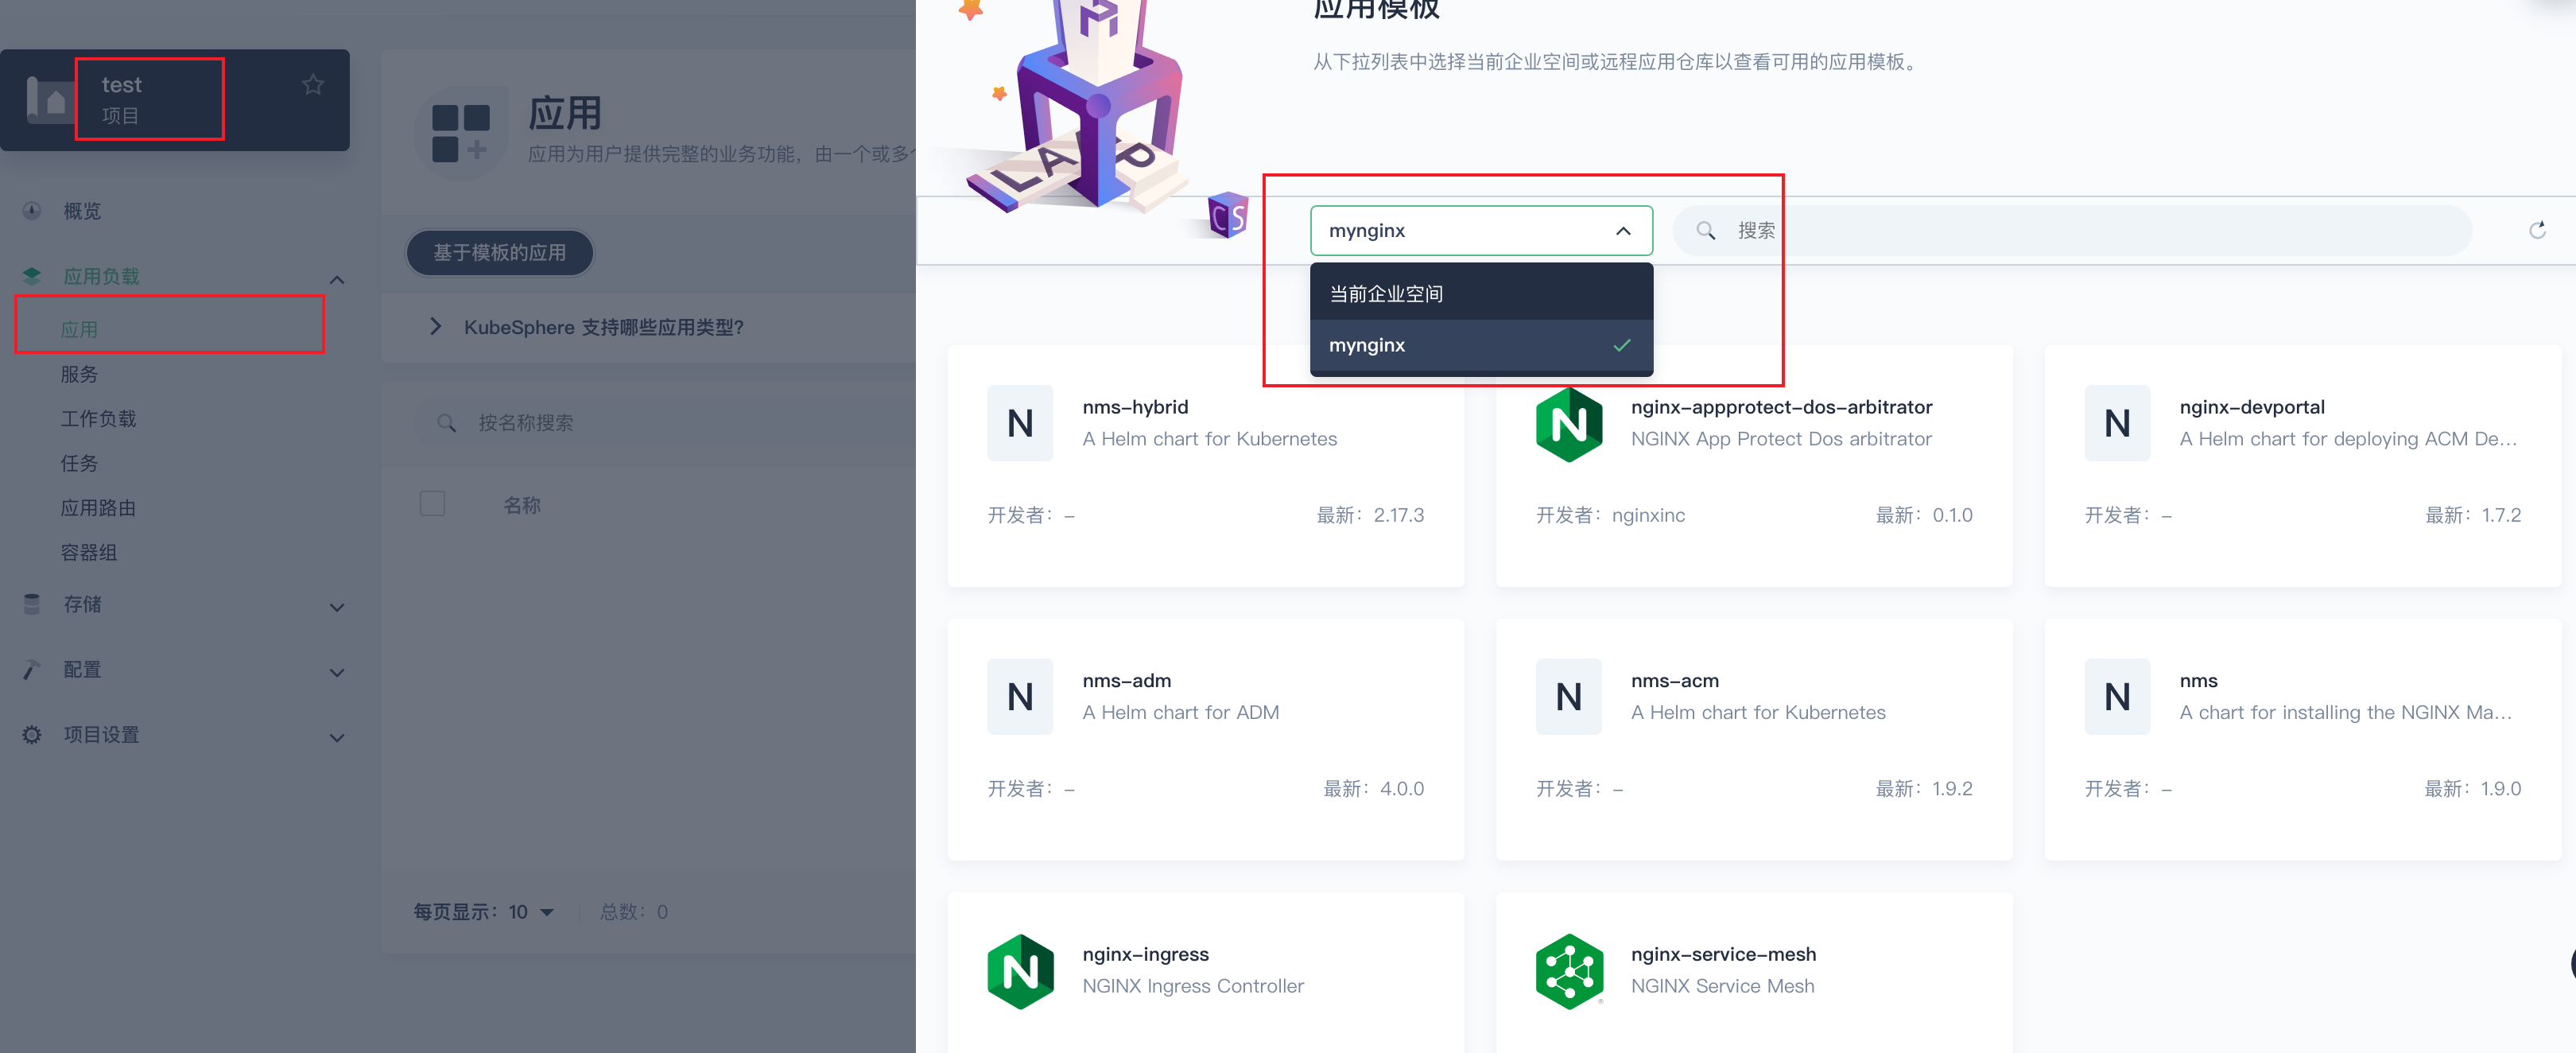Click nms description about installing NGINX
The image size is (2576, 1053).
click(x=2345, y=712)
